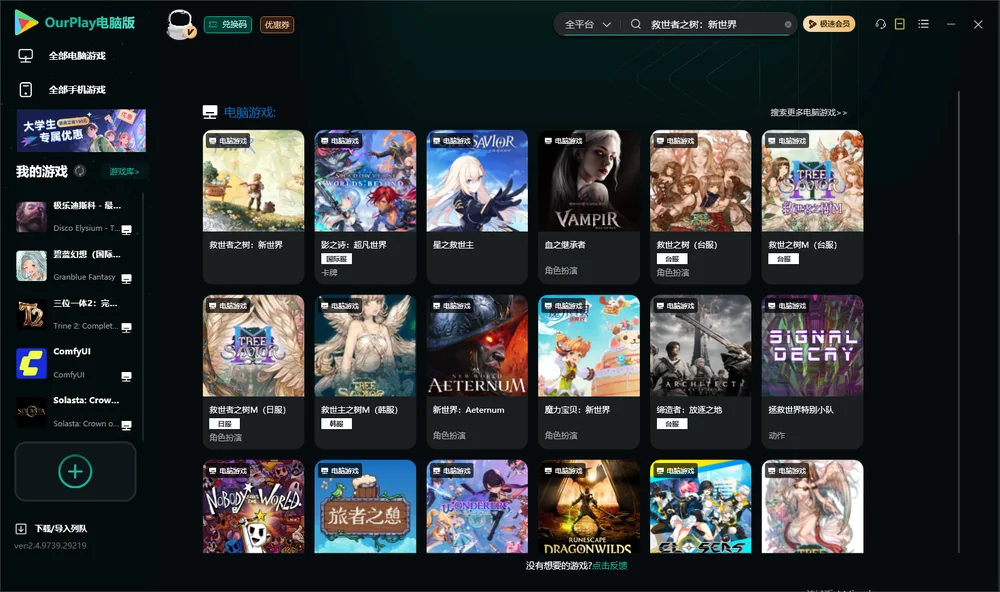This screenshot has width=1000, height=592.
Task: Open the Closers game card
Action: tap(700, 507)
